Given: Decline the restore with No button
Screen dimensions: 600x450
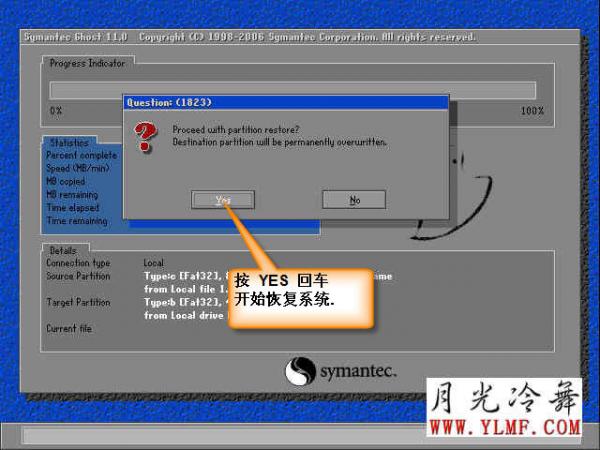Looking at the screenshot, I should point(354,200).
